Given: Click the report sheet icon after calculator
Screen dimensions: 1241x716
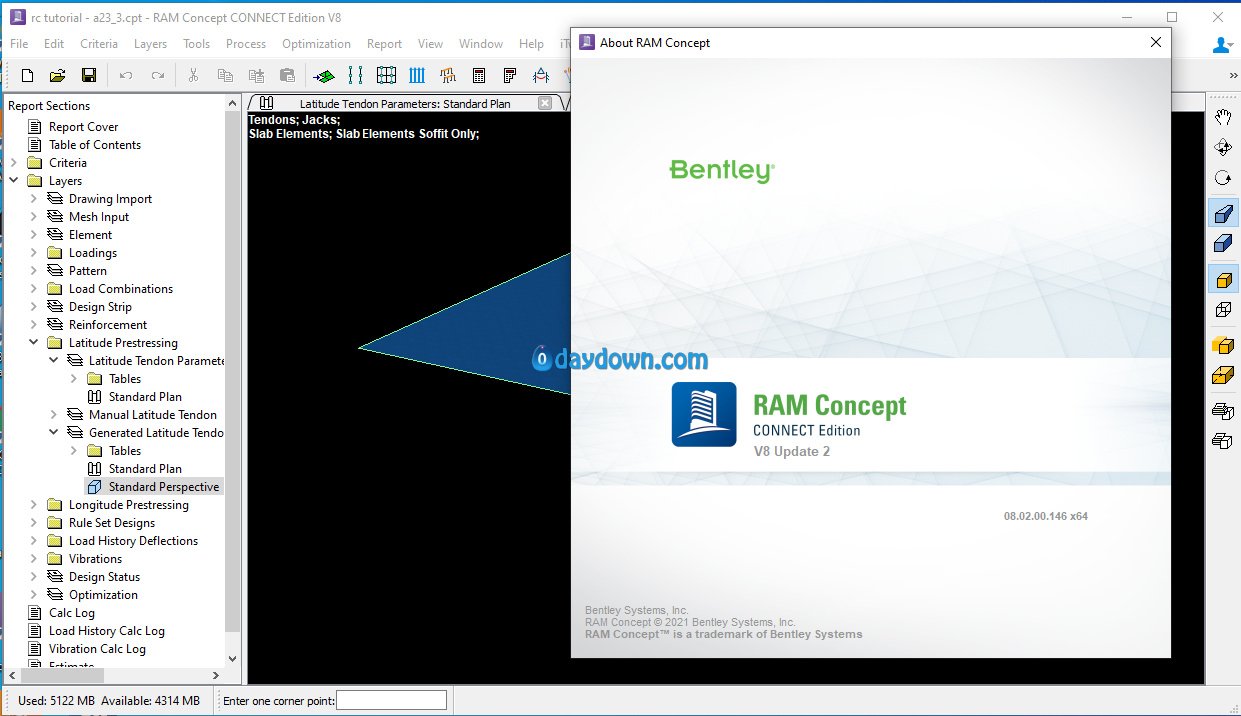Looking at the screenshot, I should point(510,75).
